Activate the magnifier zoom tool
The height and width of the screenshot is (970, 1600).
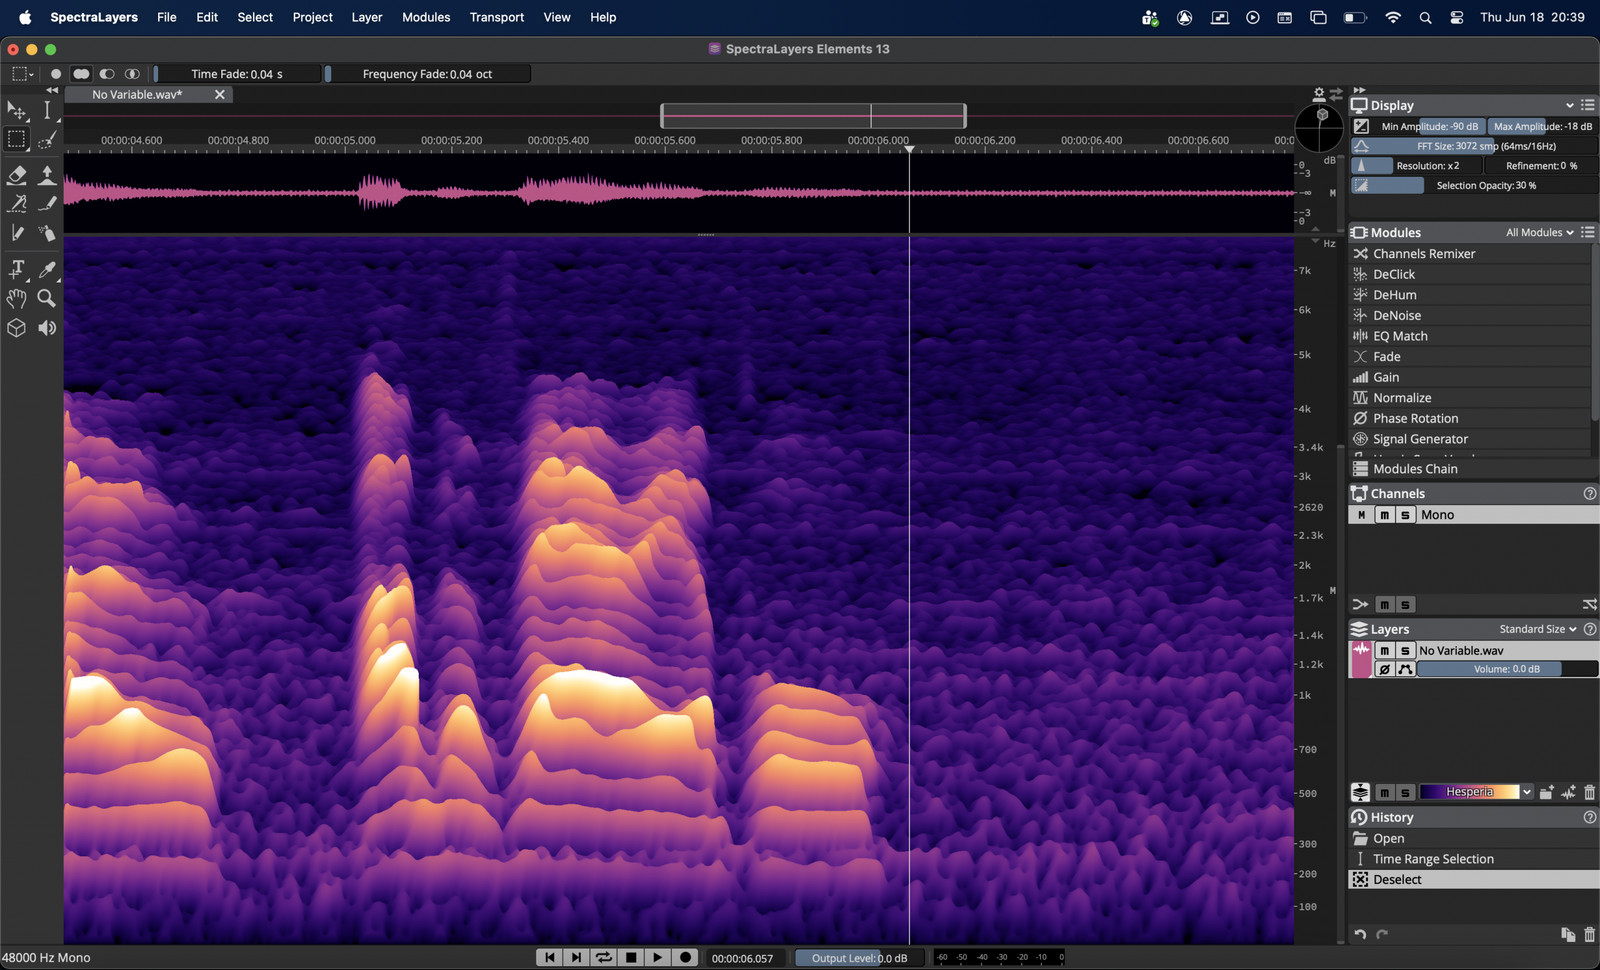click(x=47, y=298)
